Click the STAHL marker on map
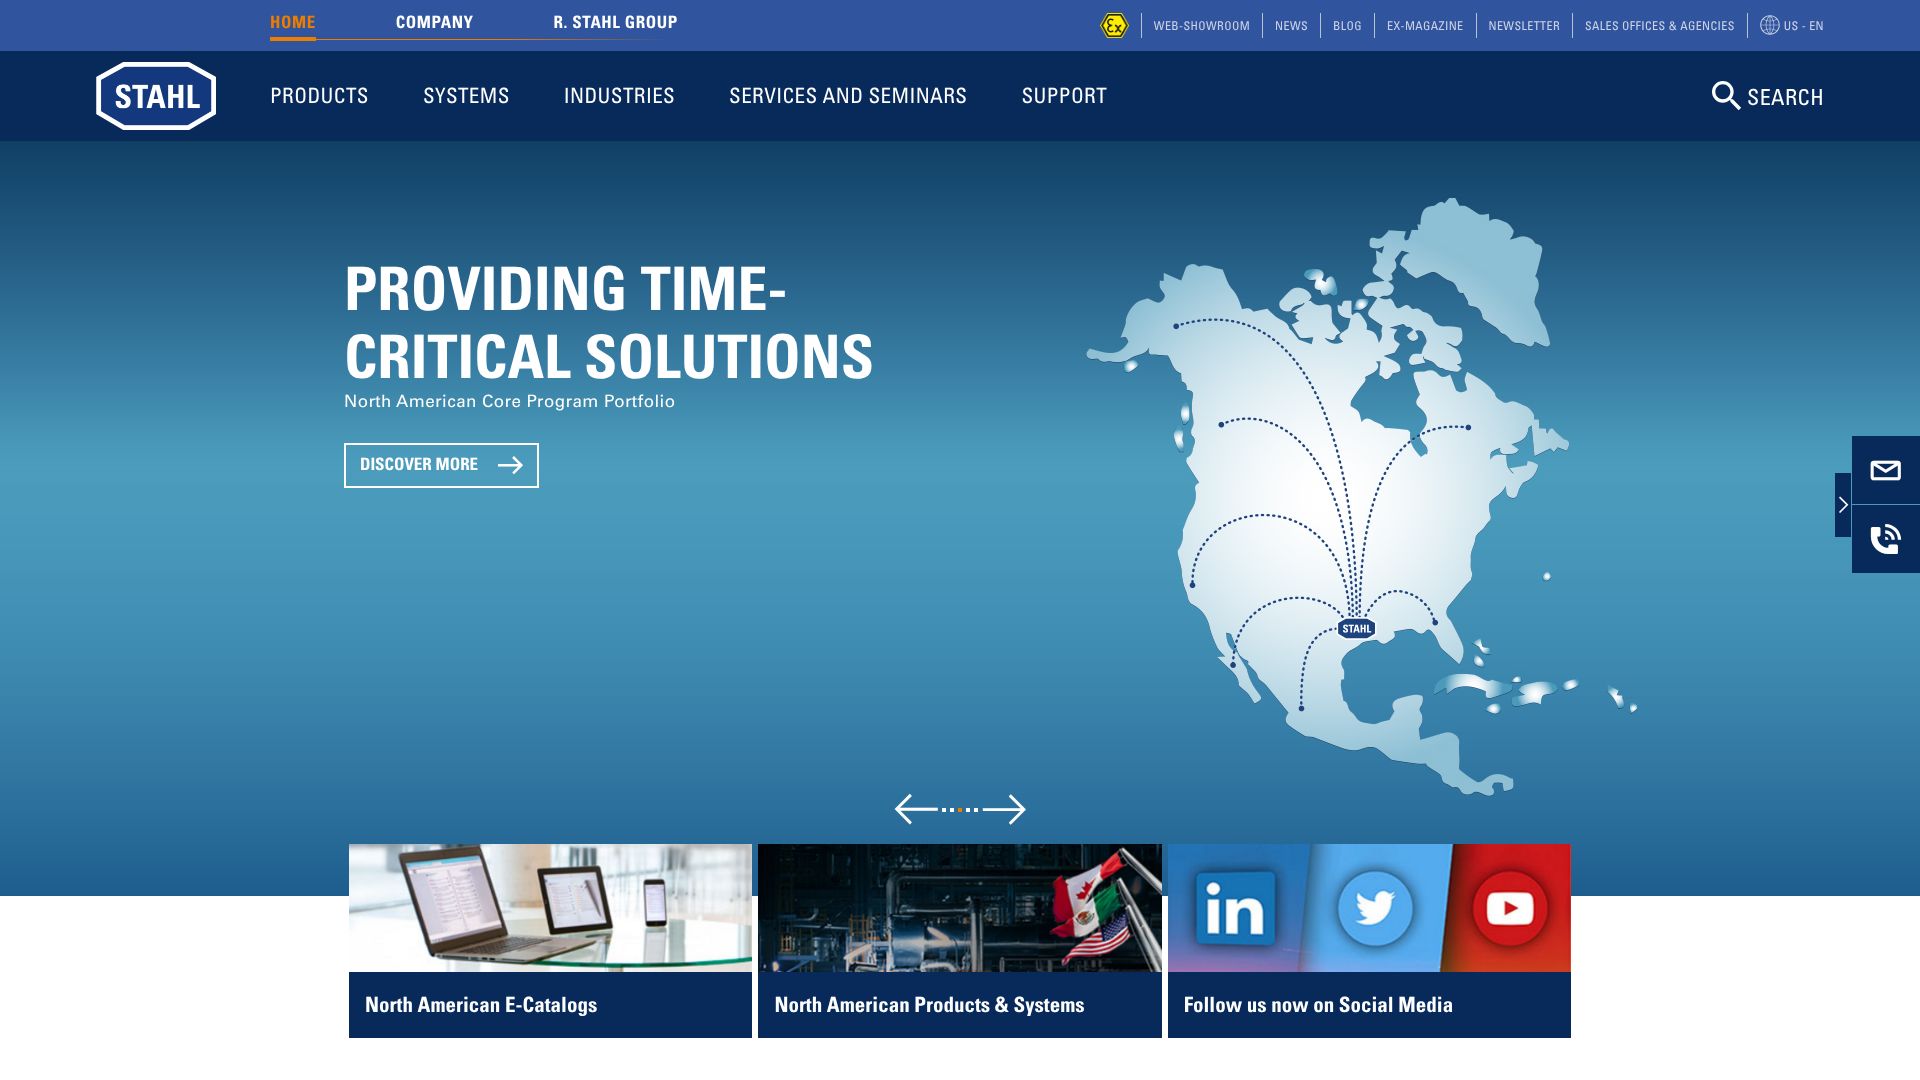 [1356, 629]
